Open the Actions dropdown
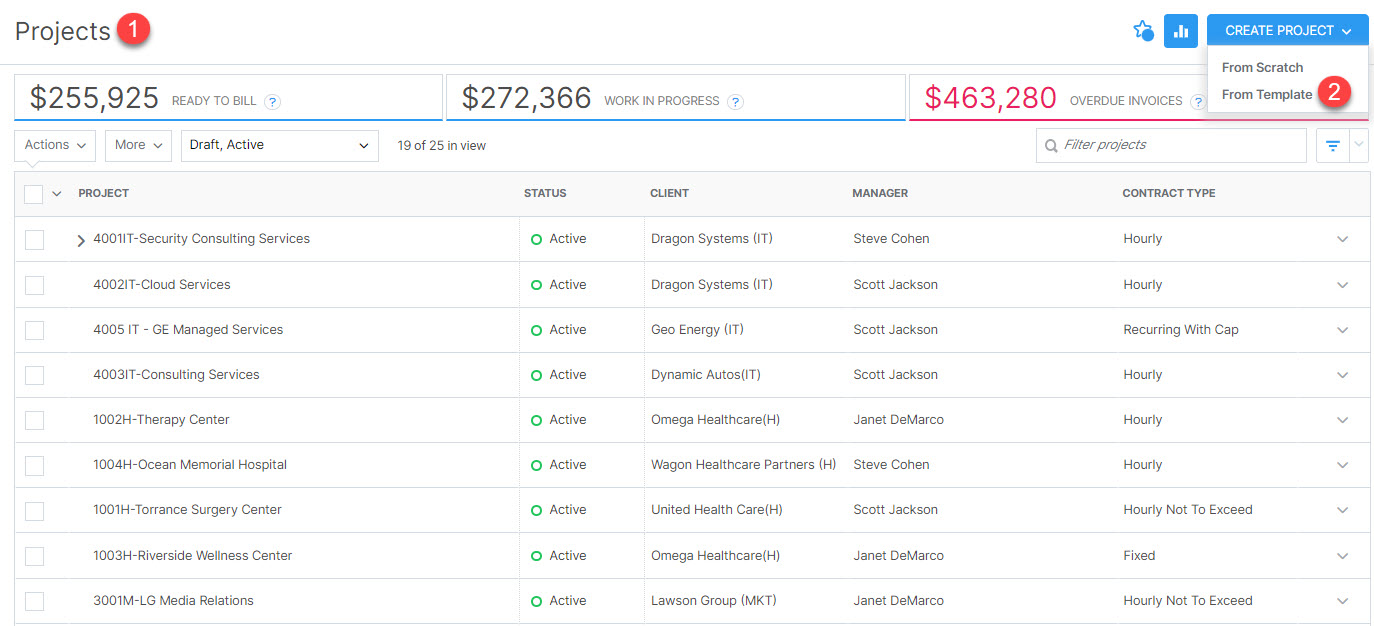1374x626 pixels. coord(55,145)
